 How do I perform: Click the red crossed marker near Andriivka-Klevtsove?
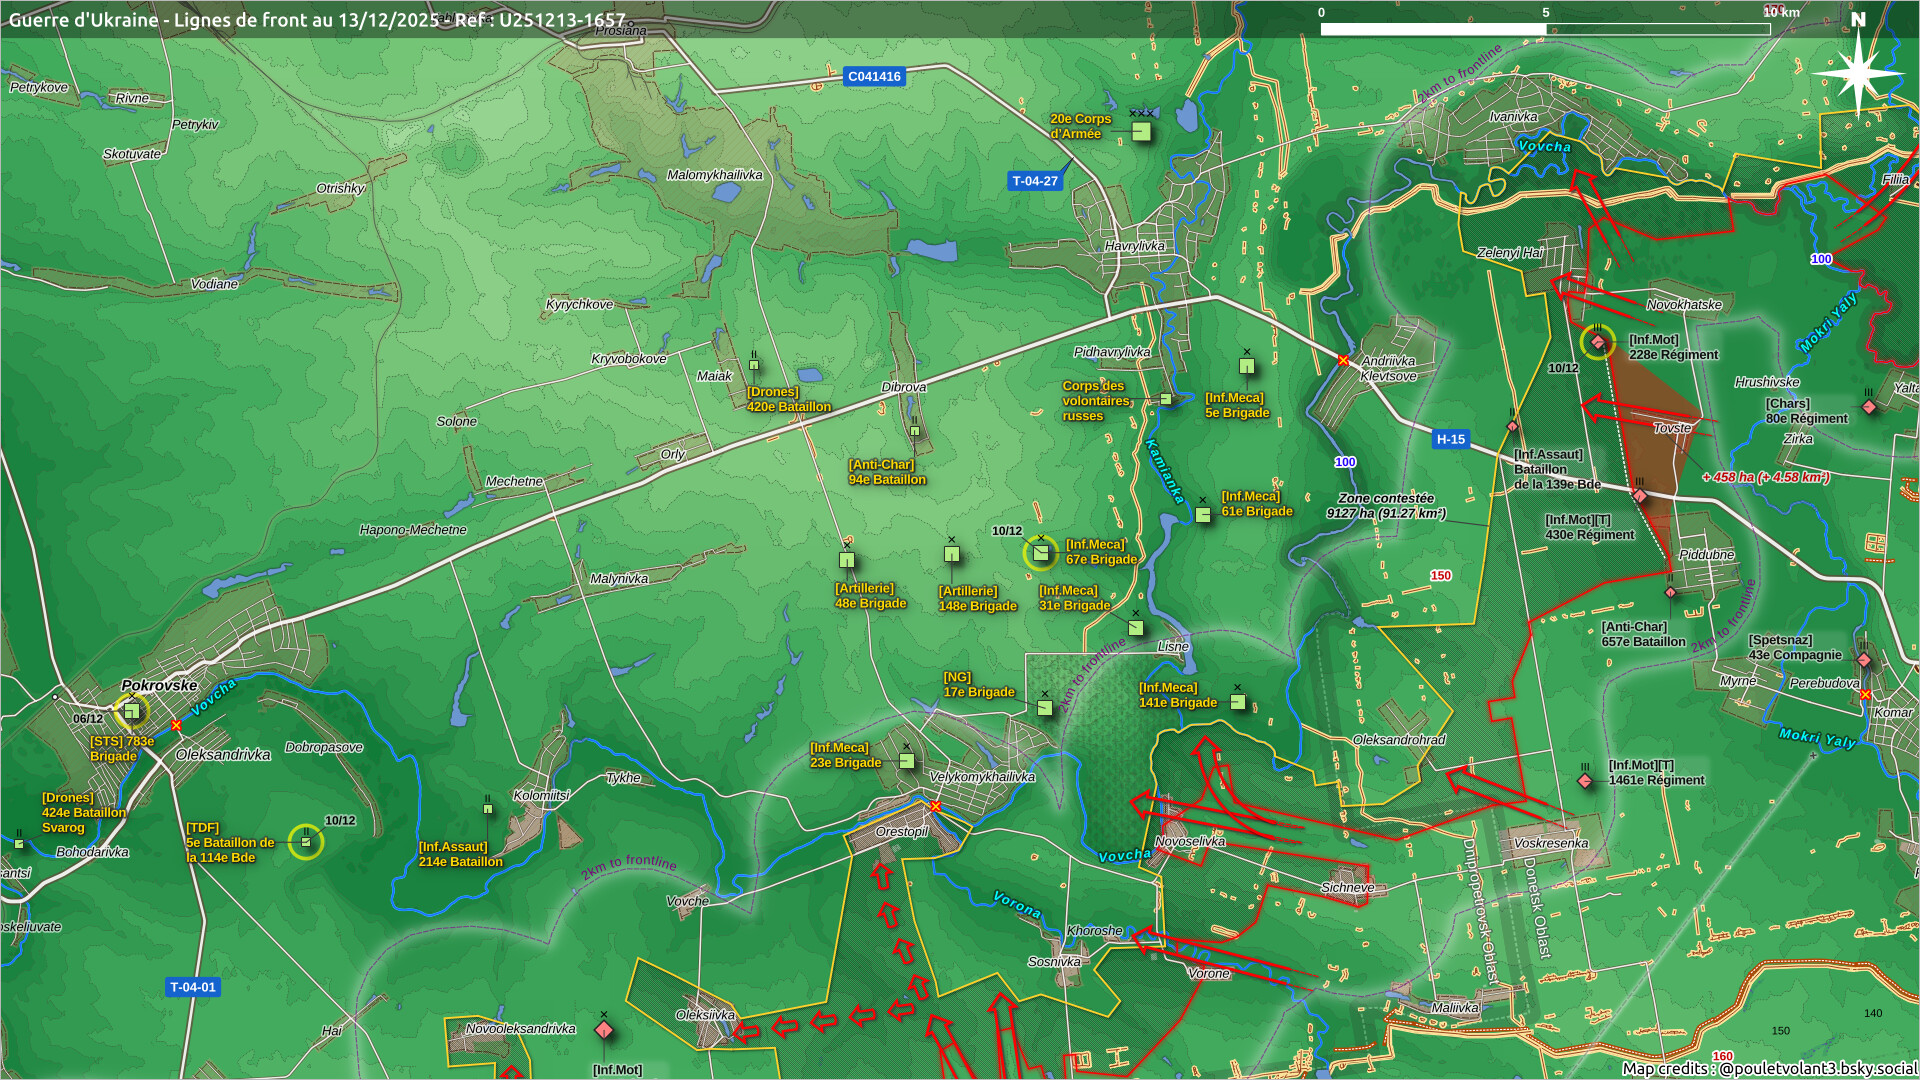coord(1343,360)
